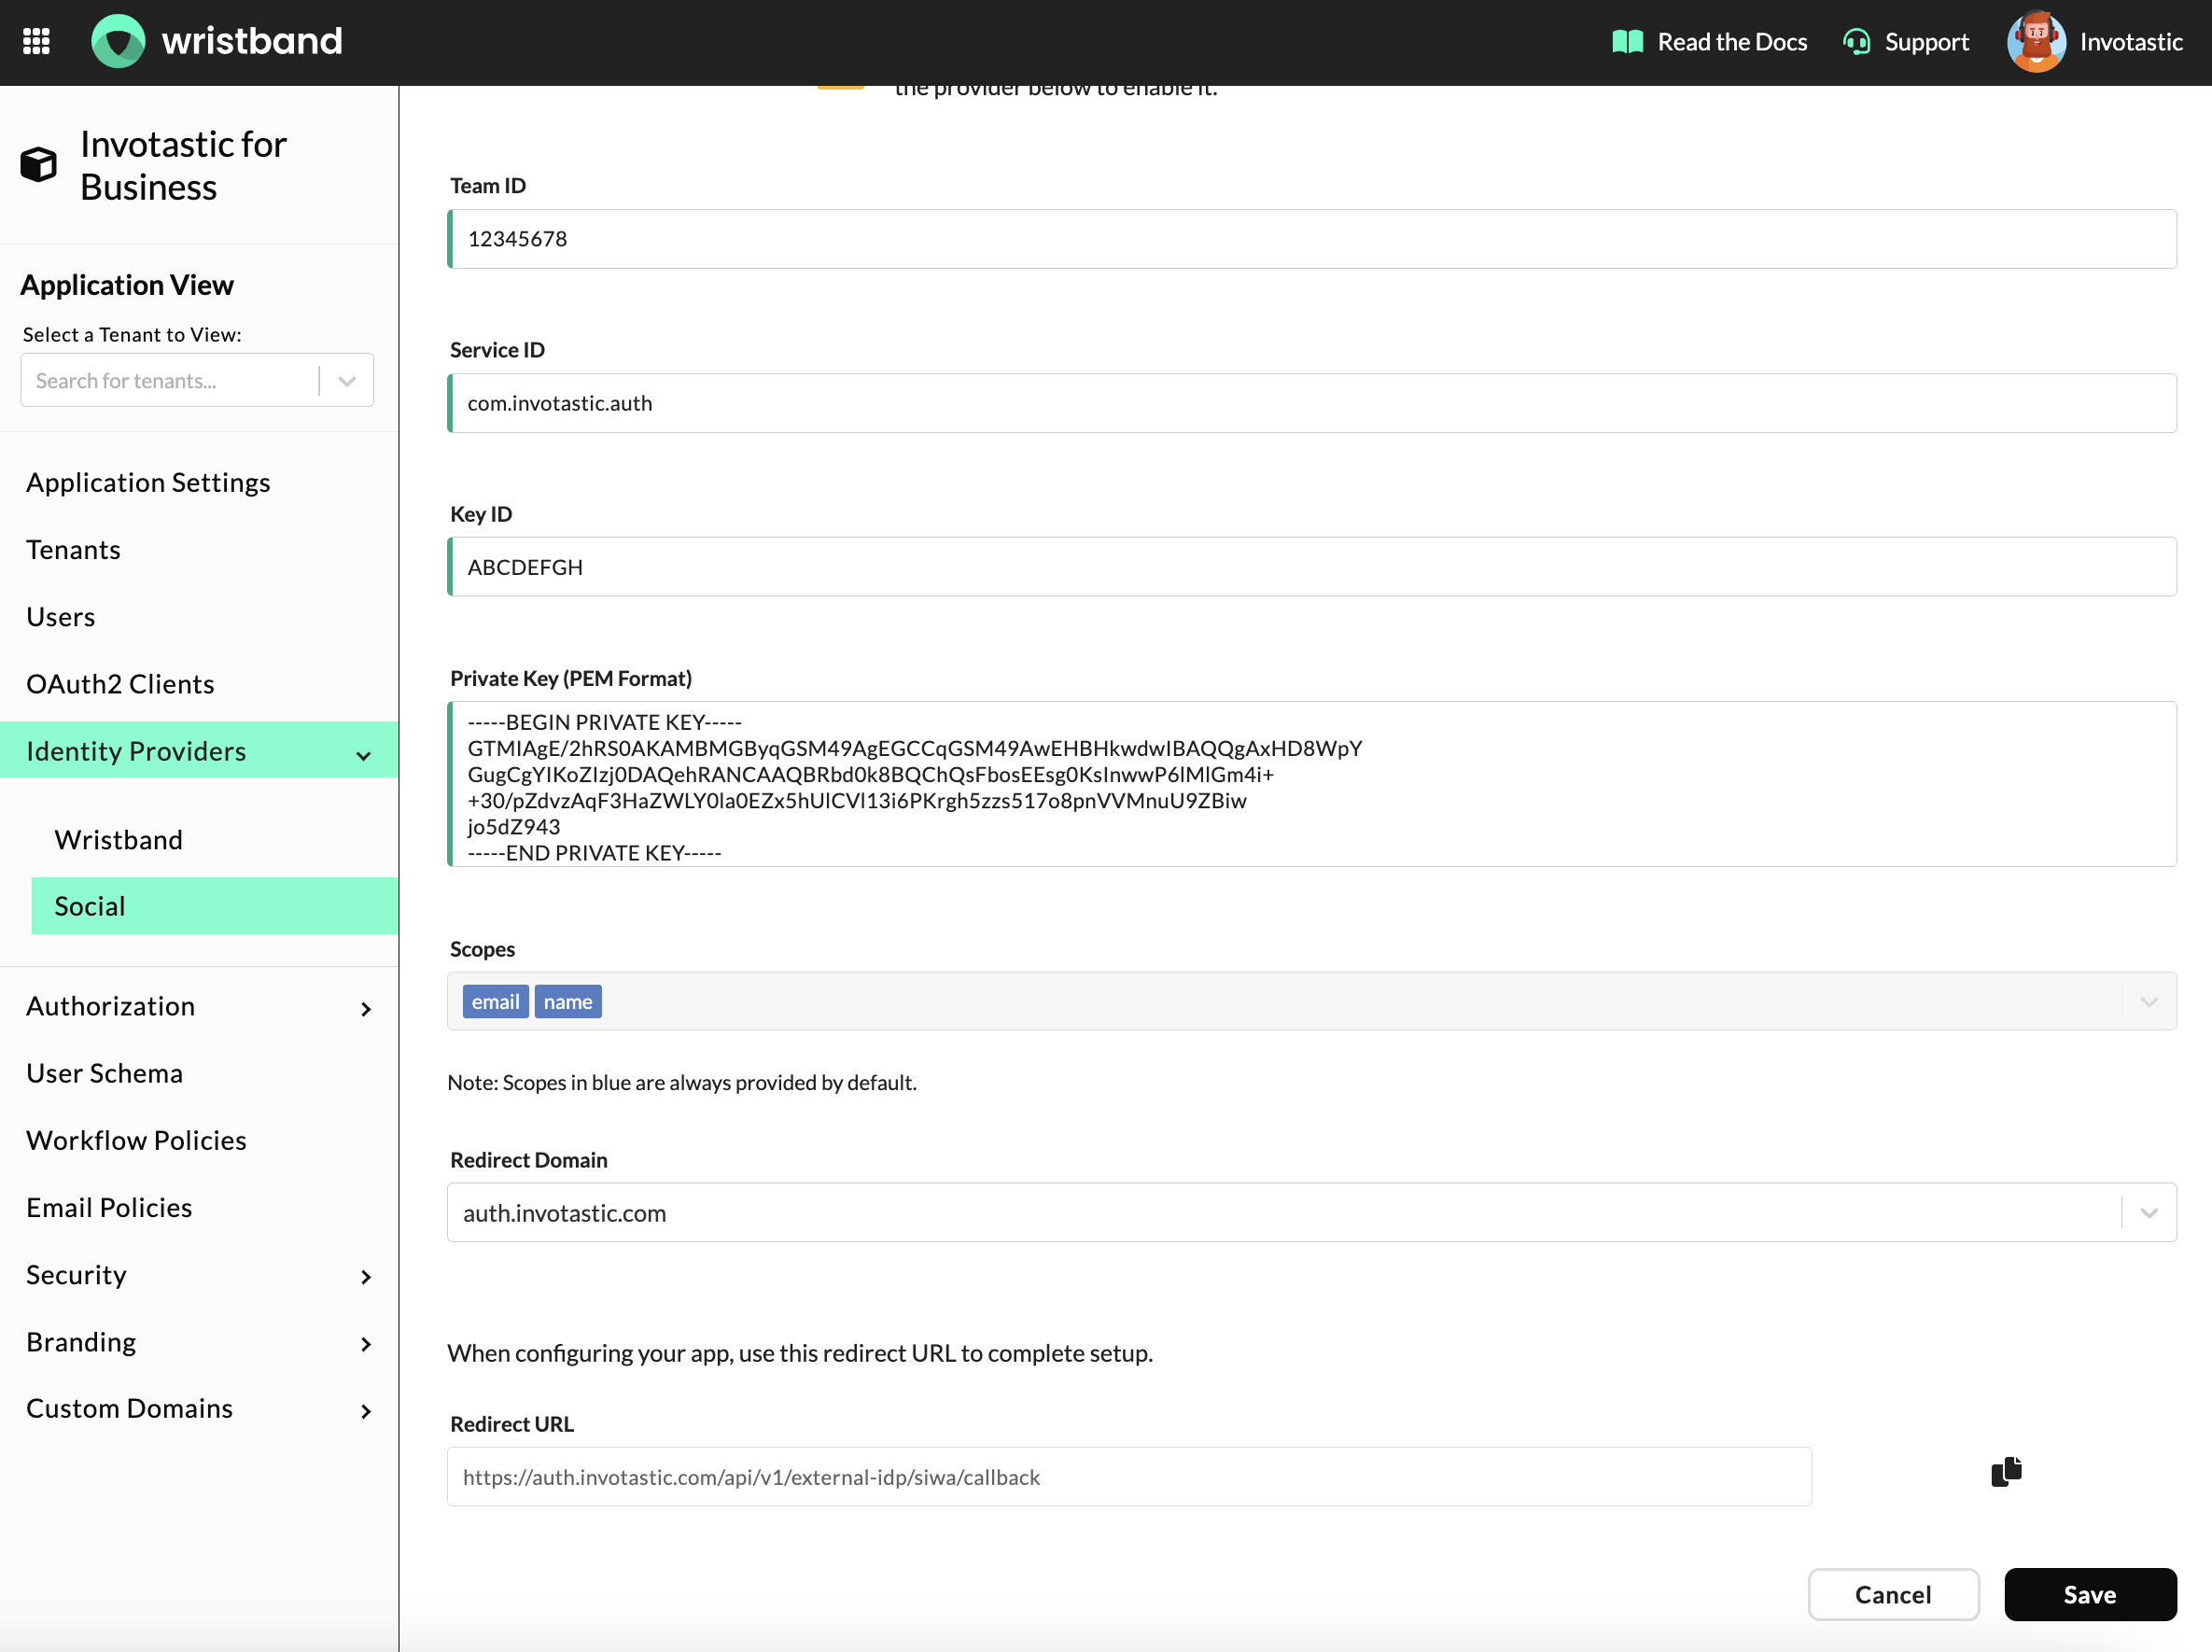Click the wristband brand name
Viewport: 2212px width, 1652px height.
(252, 41)
